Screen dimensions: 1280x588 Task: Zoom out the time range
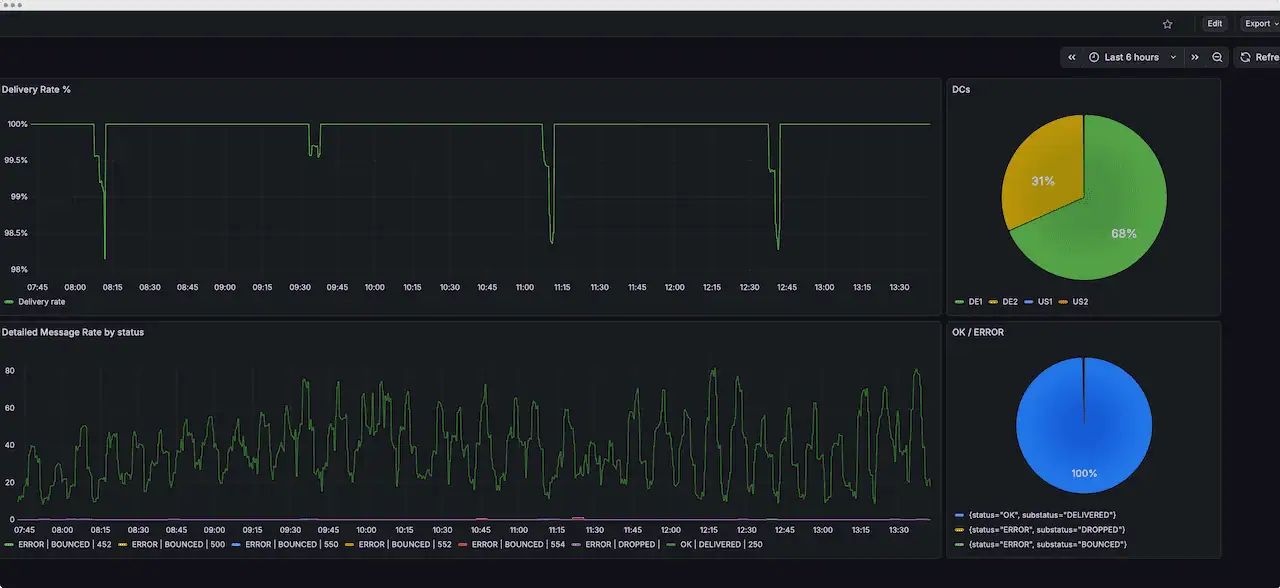(1217, 57)
